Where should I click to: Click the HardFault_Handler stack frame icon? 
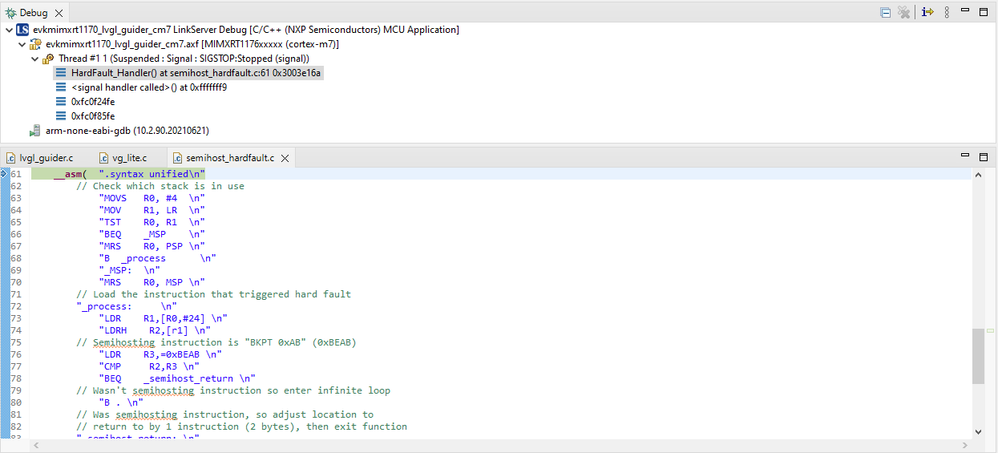pos(61,73)
